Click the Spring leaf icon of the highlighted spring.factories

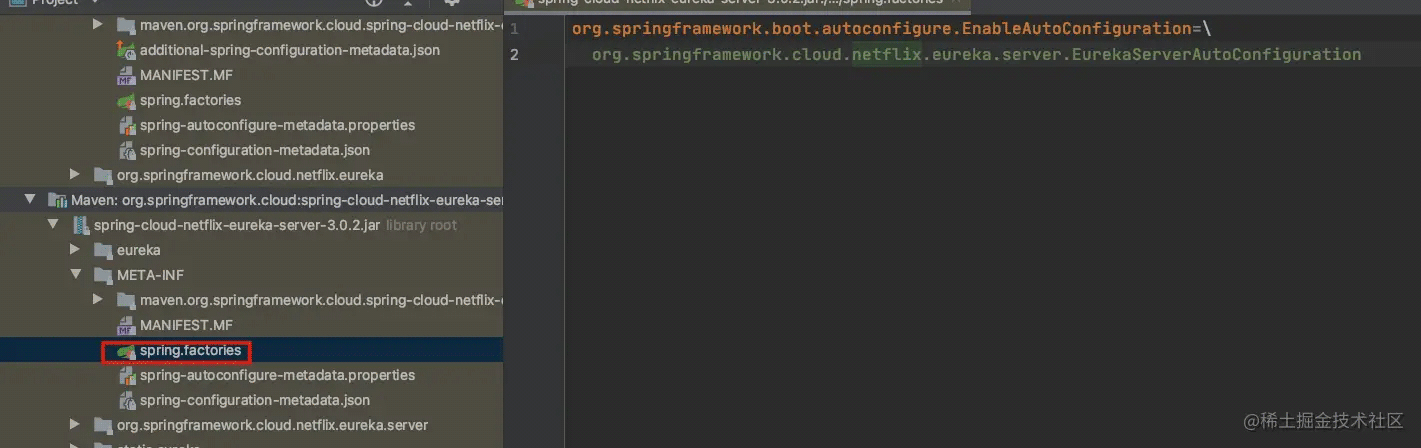126,351
